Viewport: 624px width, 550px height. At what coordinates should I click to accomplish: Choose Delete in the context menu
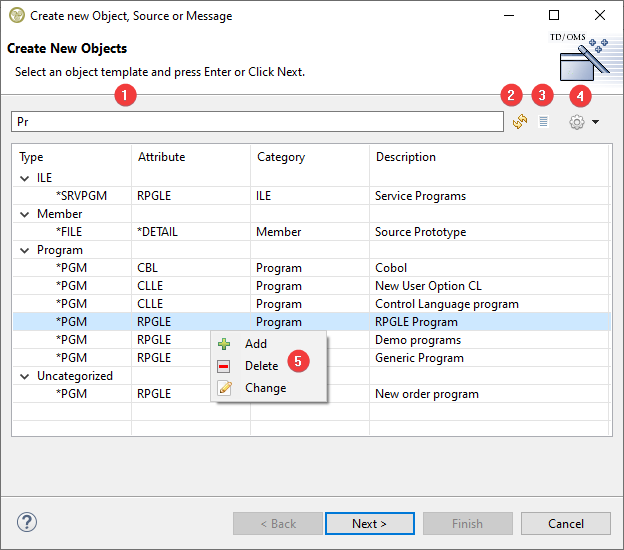point(261,366)
